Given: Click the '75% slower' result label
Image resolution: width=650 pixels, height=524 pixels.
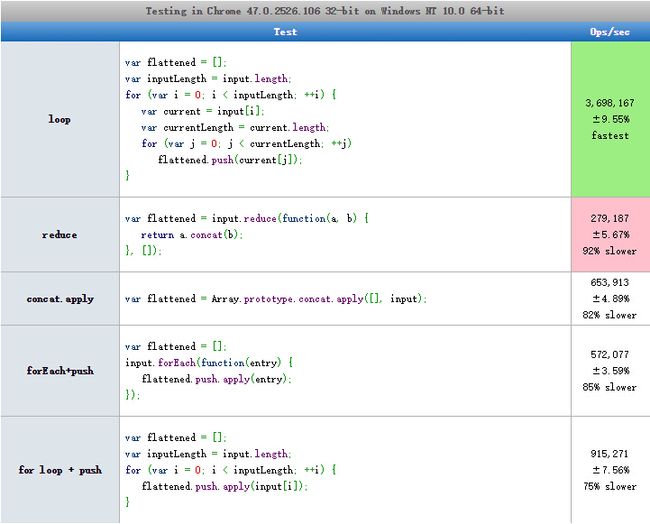Looking at the screenshot, I should tap(609, 486).
